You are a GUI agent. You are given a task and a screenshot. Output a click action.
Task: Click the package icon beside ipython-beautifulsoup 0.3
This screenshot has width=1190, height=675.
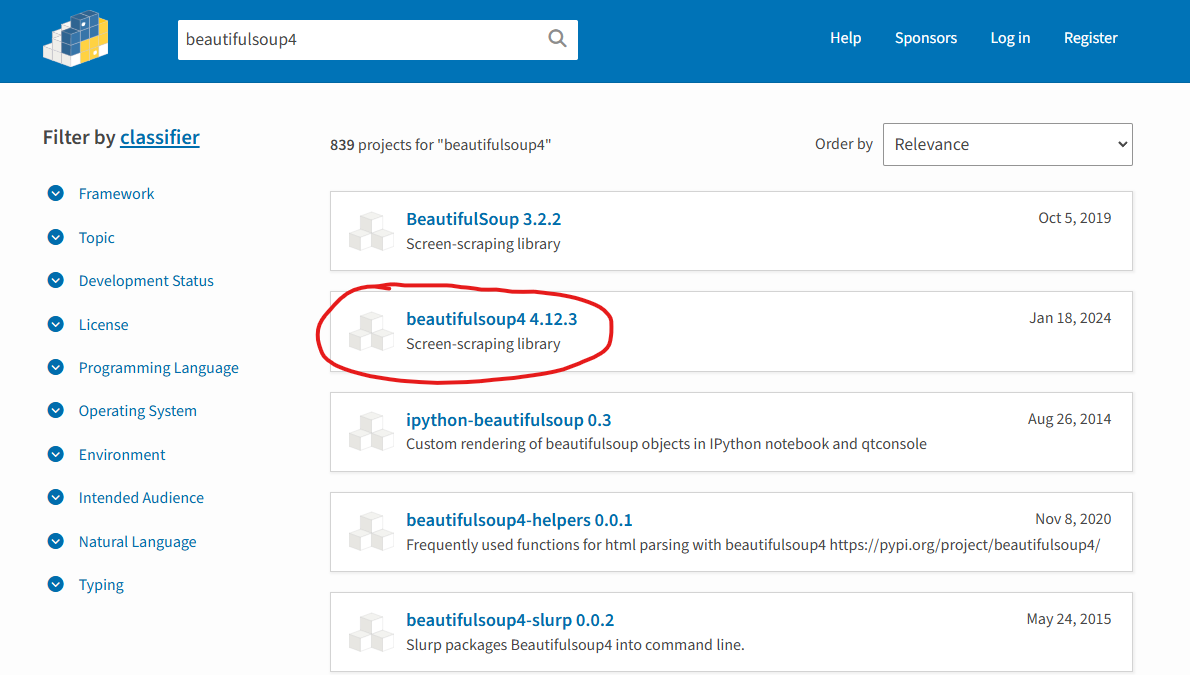pos(371,432)
